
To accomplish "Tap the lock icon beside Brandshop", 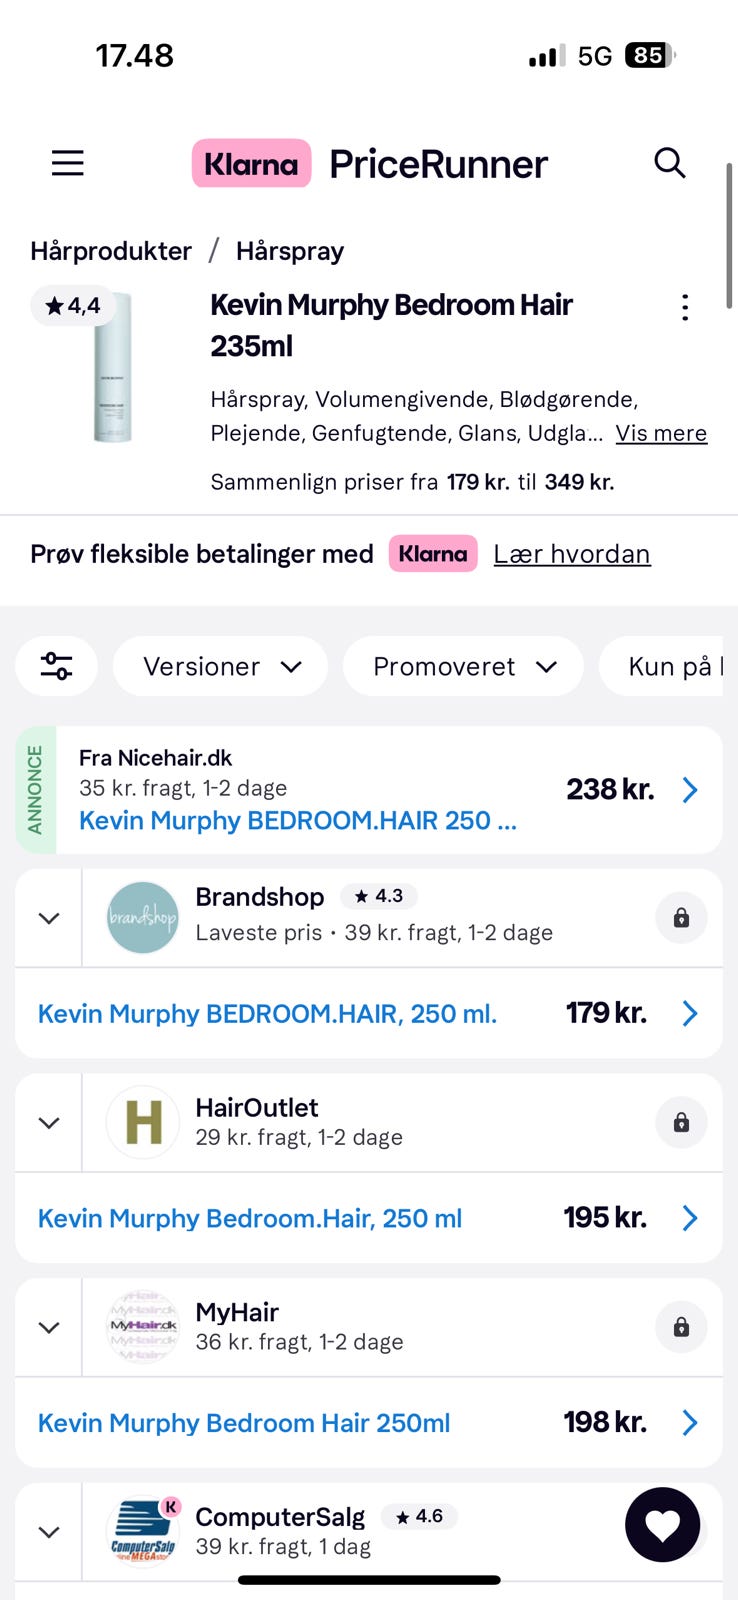I will point(681,918).
